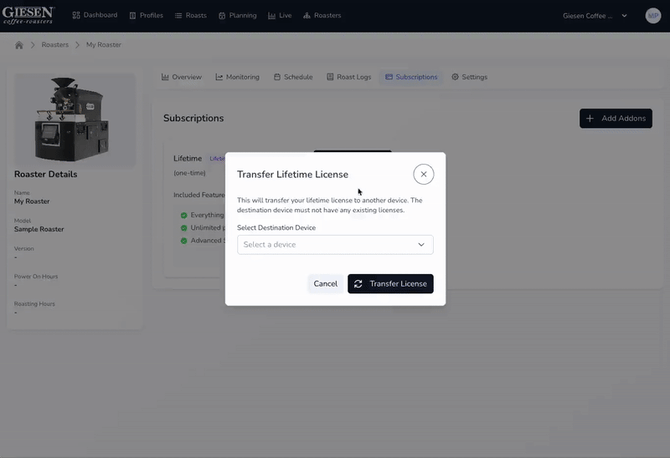Click the Add Addons button
Image resolution: width=670 pixels, height=458 pixels.
pos(615,118)
